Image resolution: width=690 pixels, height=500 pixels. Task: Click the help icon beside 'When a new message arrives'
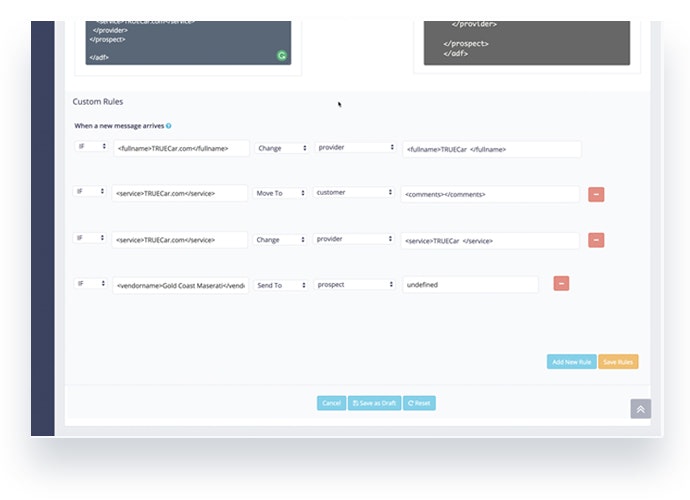169,126
